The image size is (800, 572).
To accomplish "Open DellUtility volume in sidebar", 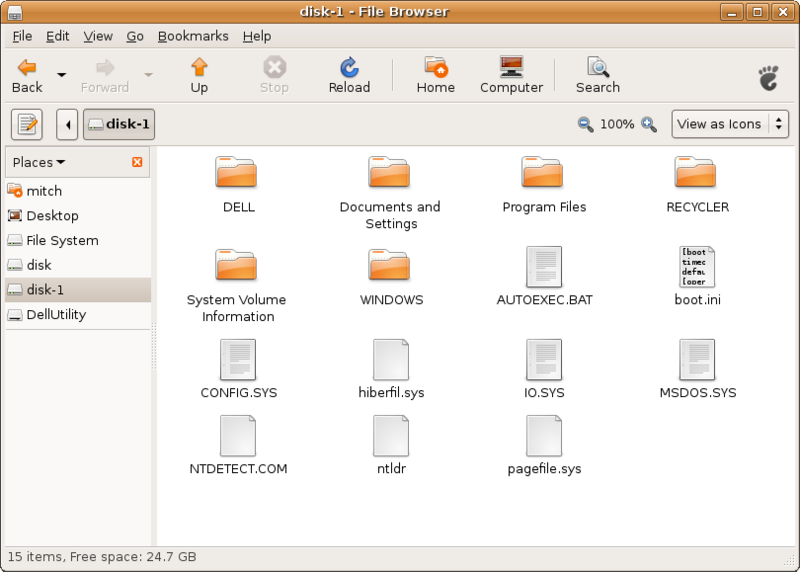I will click(x=78, y=314).
